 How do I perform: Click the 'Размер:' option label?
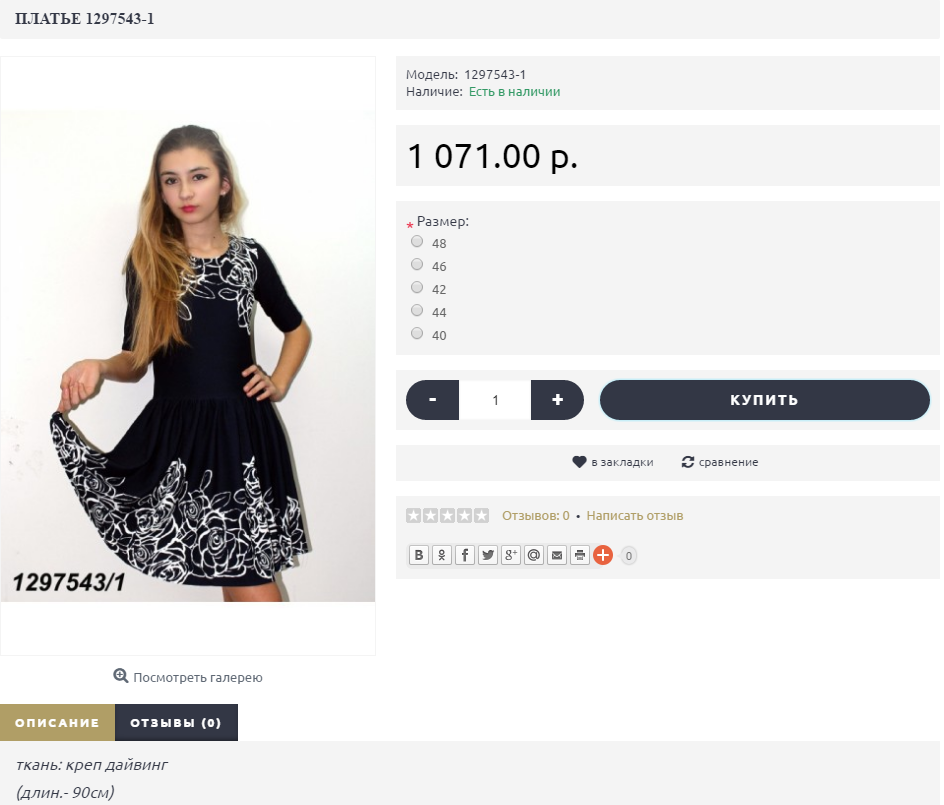[x=442, y=221]
